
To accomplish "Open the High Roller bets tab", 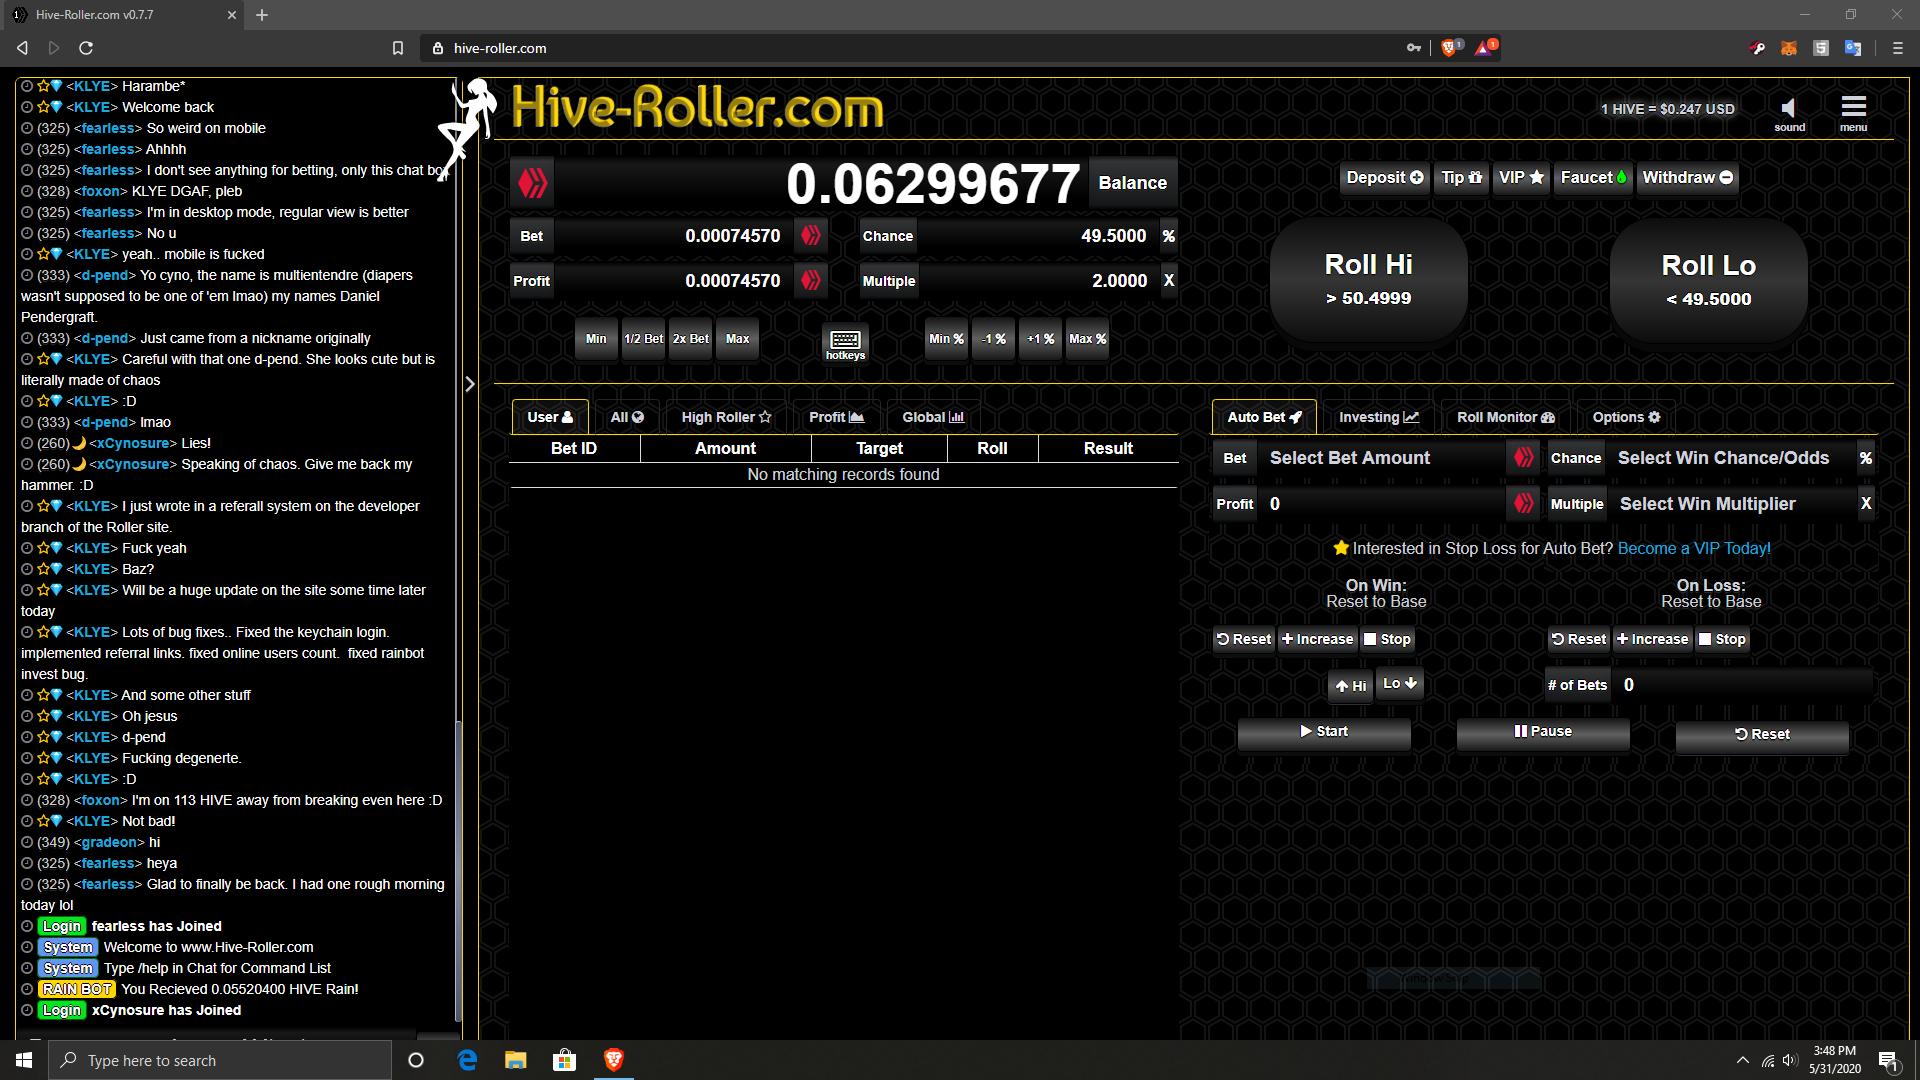I will click(x=726, y=417).
